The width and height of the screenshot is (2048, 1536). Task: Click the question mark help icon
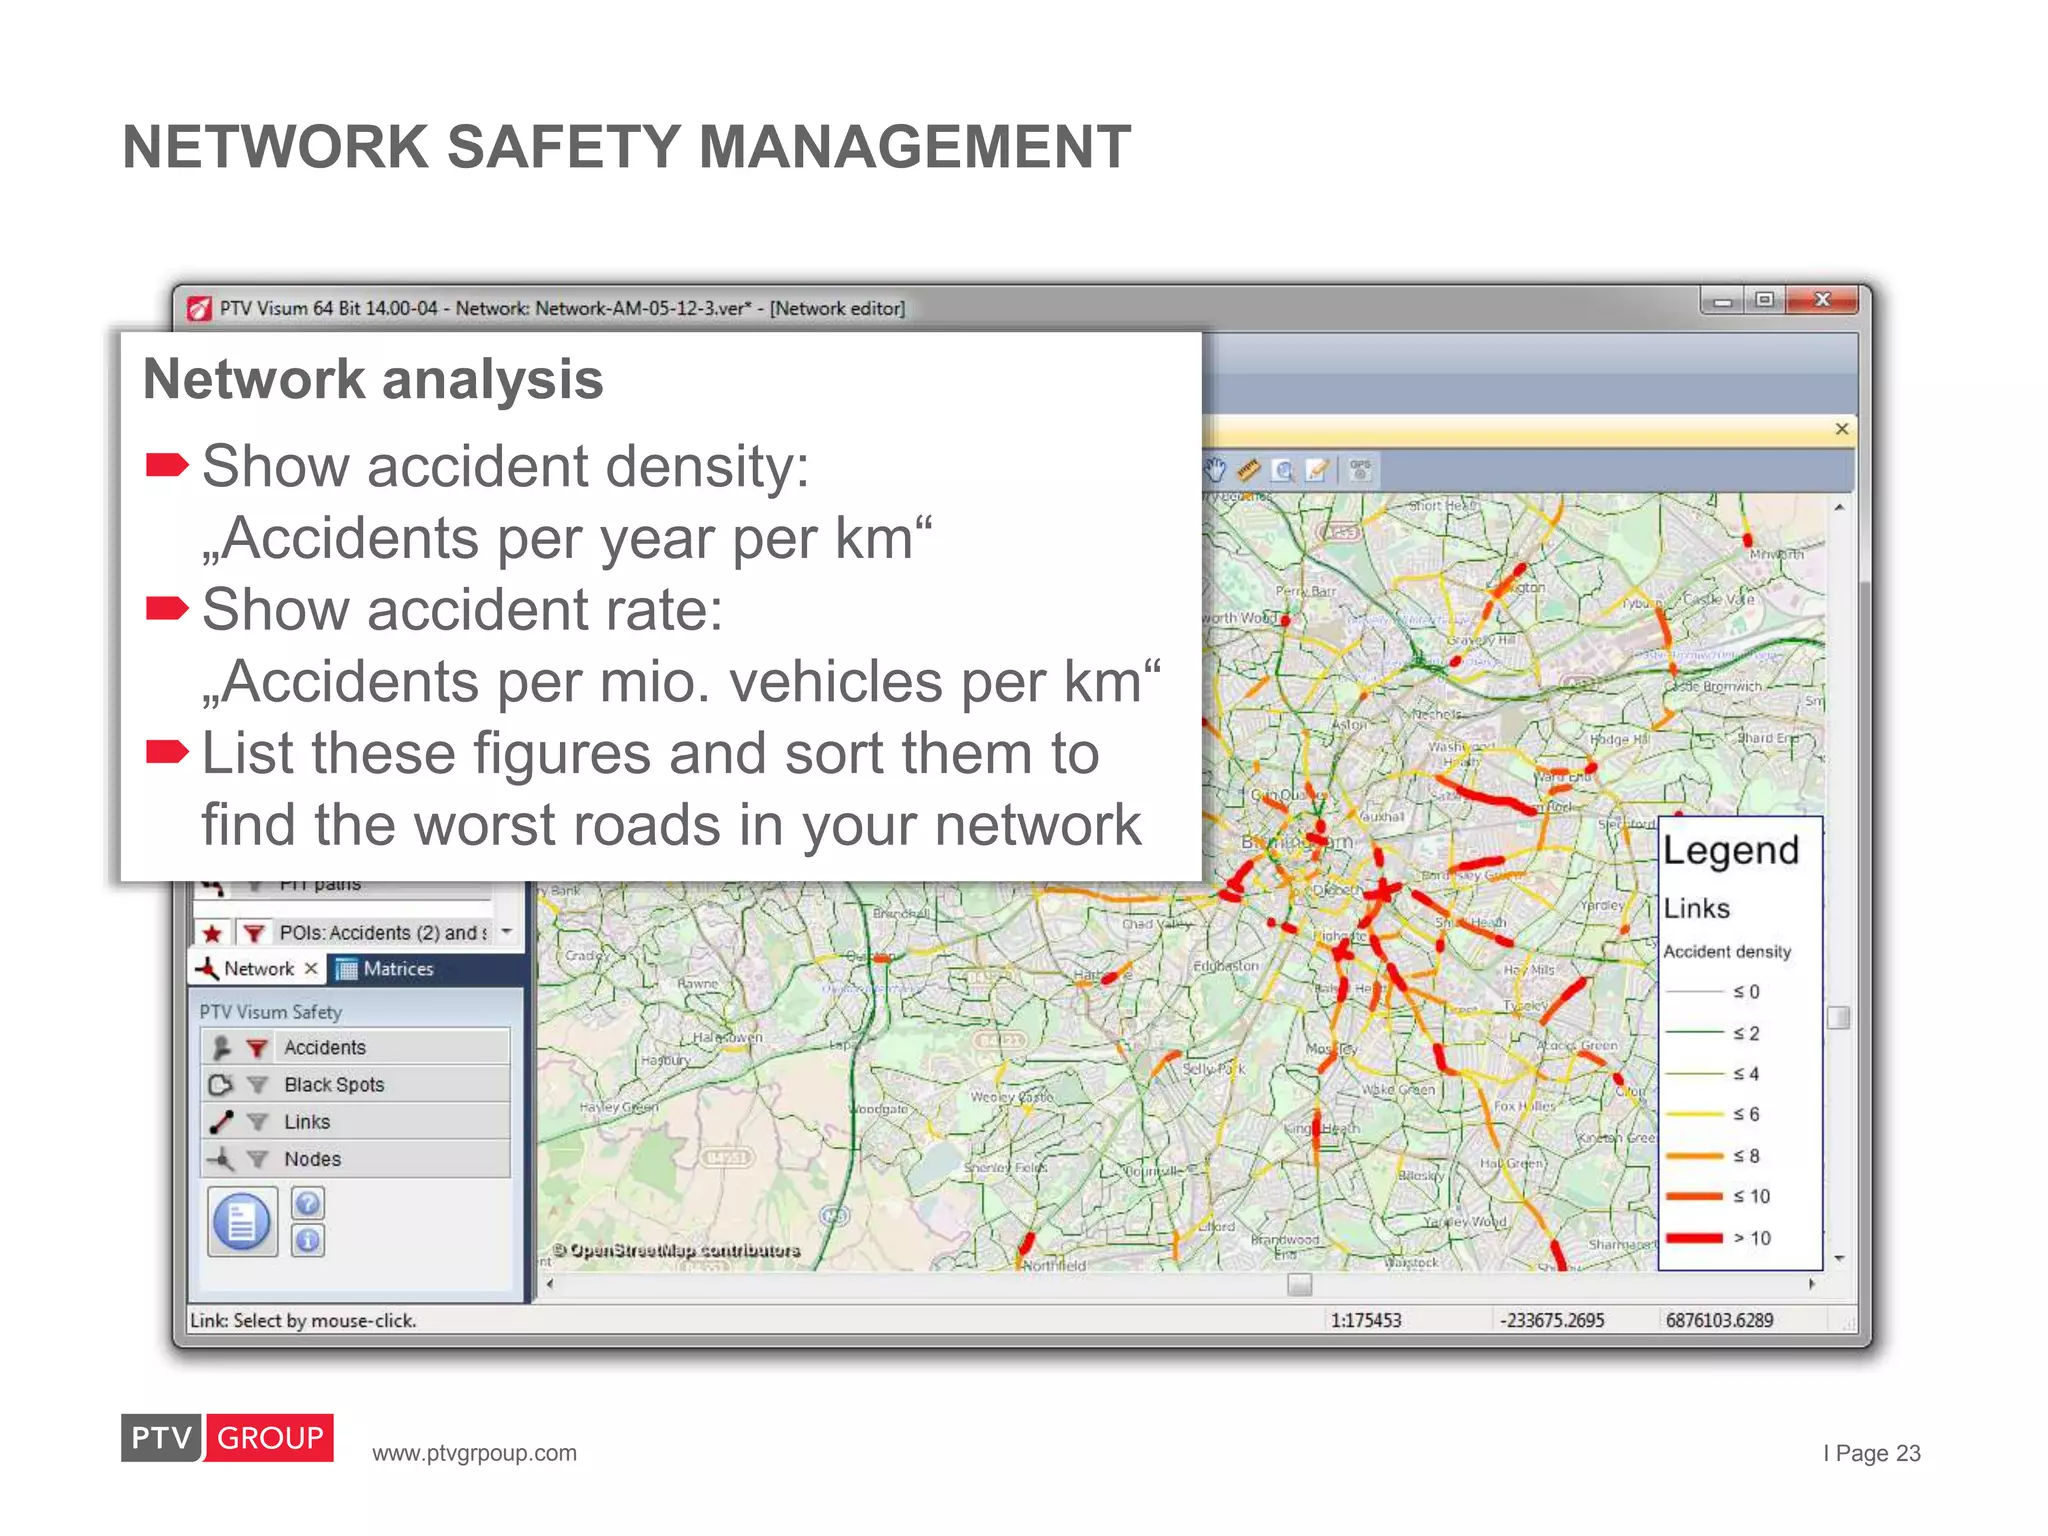[308, 1203]
